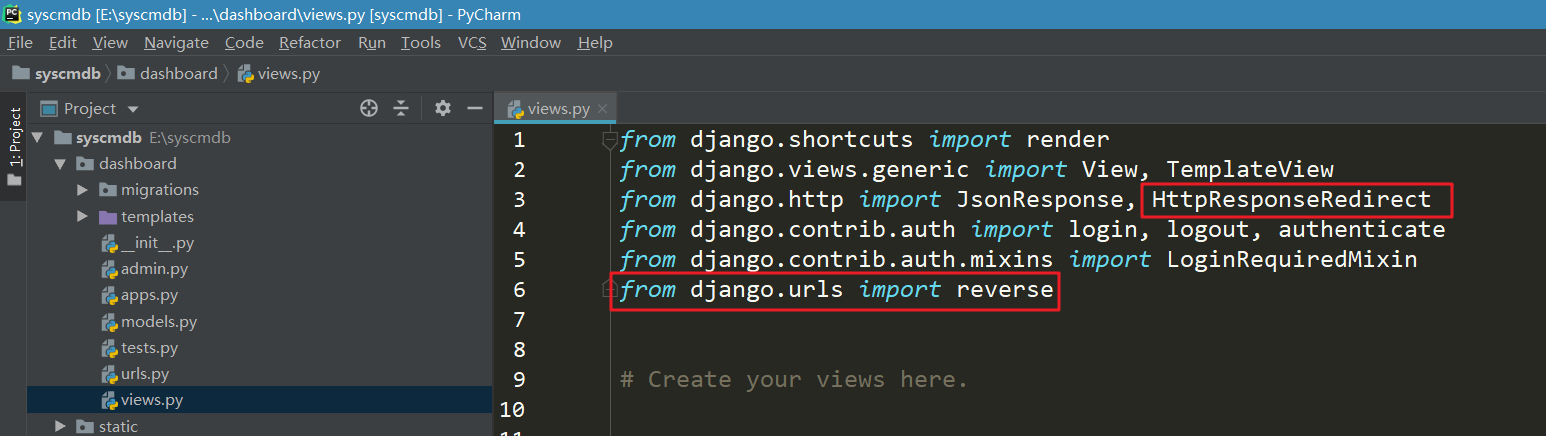Expand the migrations folder
The height and width of the screenshot is (436, 1546).
83,190
